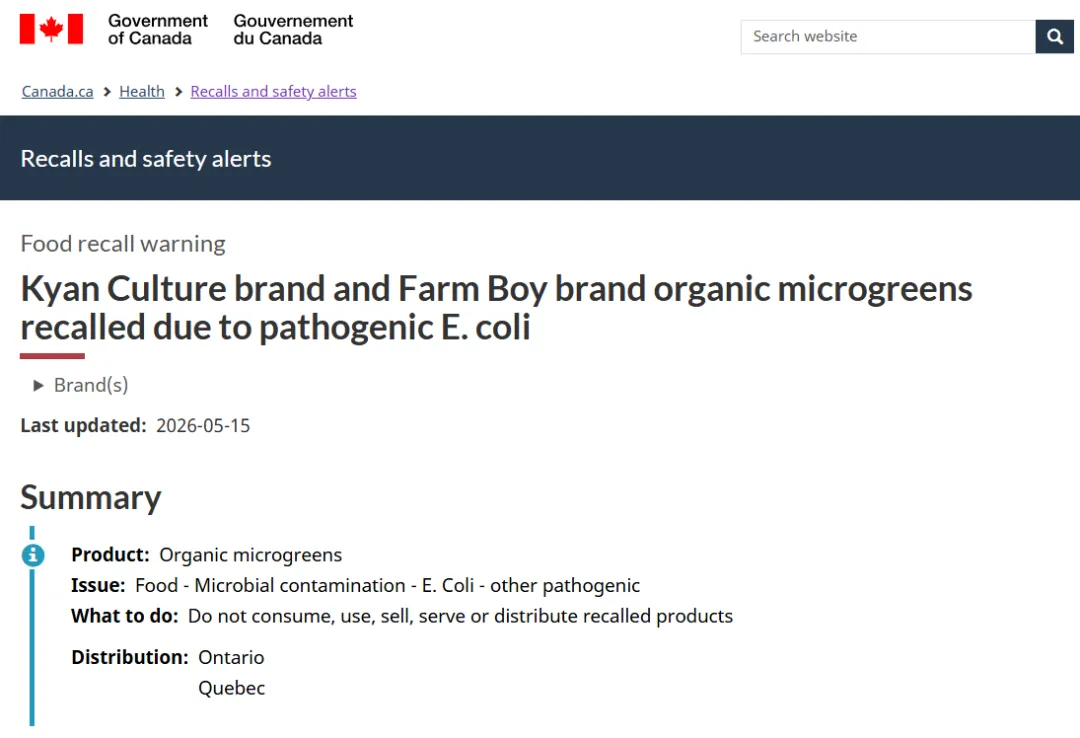
Task: Click the Government of Canada wordmark
Action: 158,30
